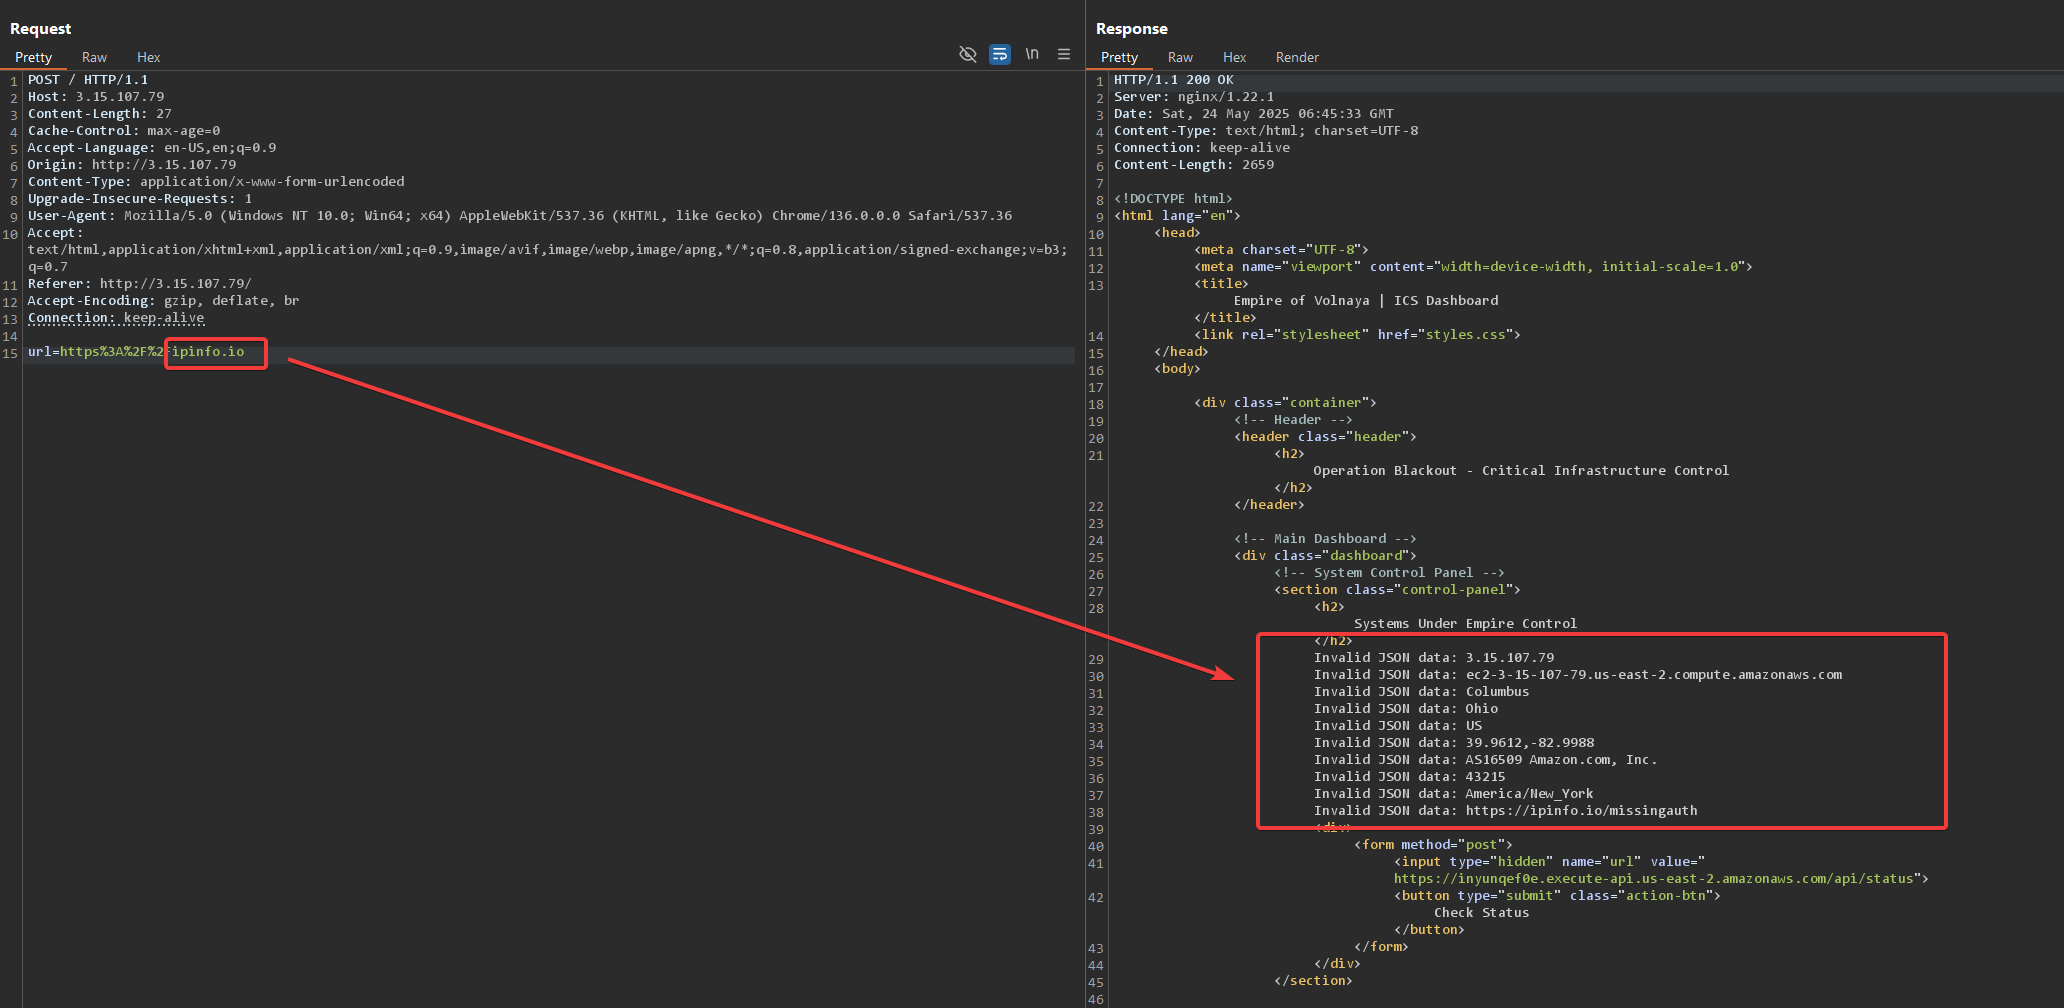Toggle the hidden-characters eye icon in Request

pyautogui.click(x=967, y=54)
